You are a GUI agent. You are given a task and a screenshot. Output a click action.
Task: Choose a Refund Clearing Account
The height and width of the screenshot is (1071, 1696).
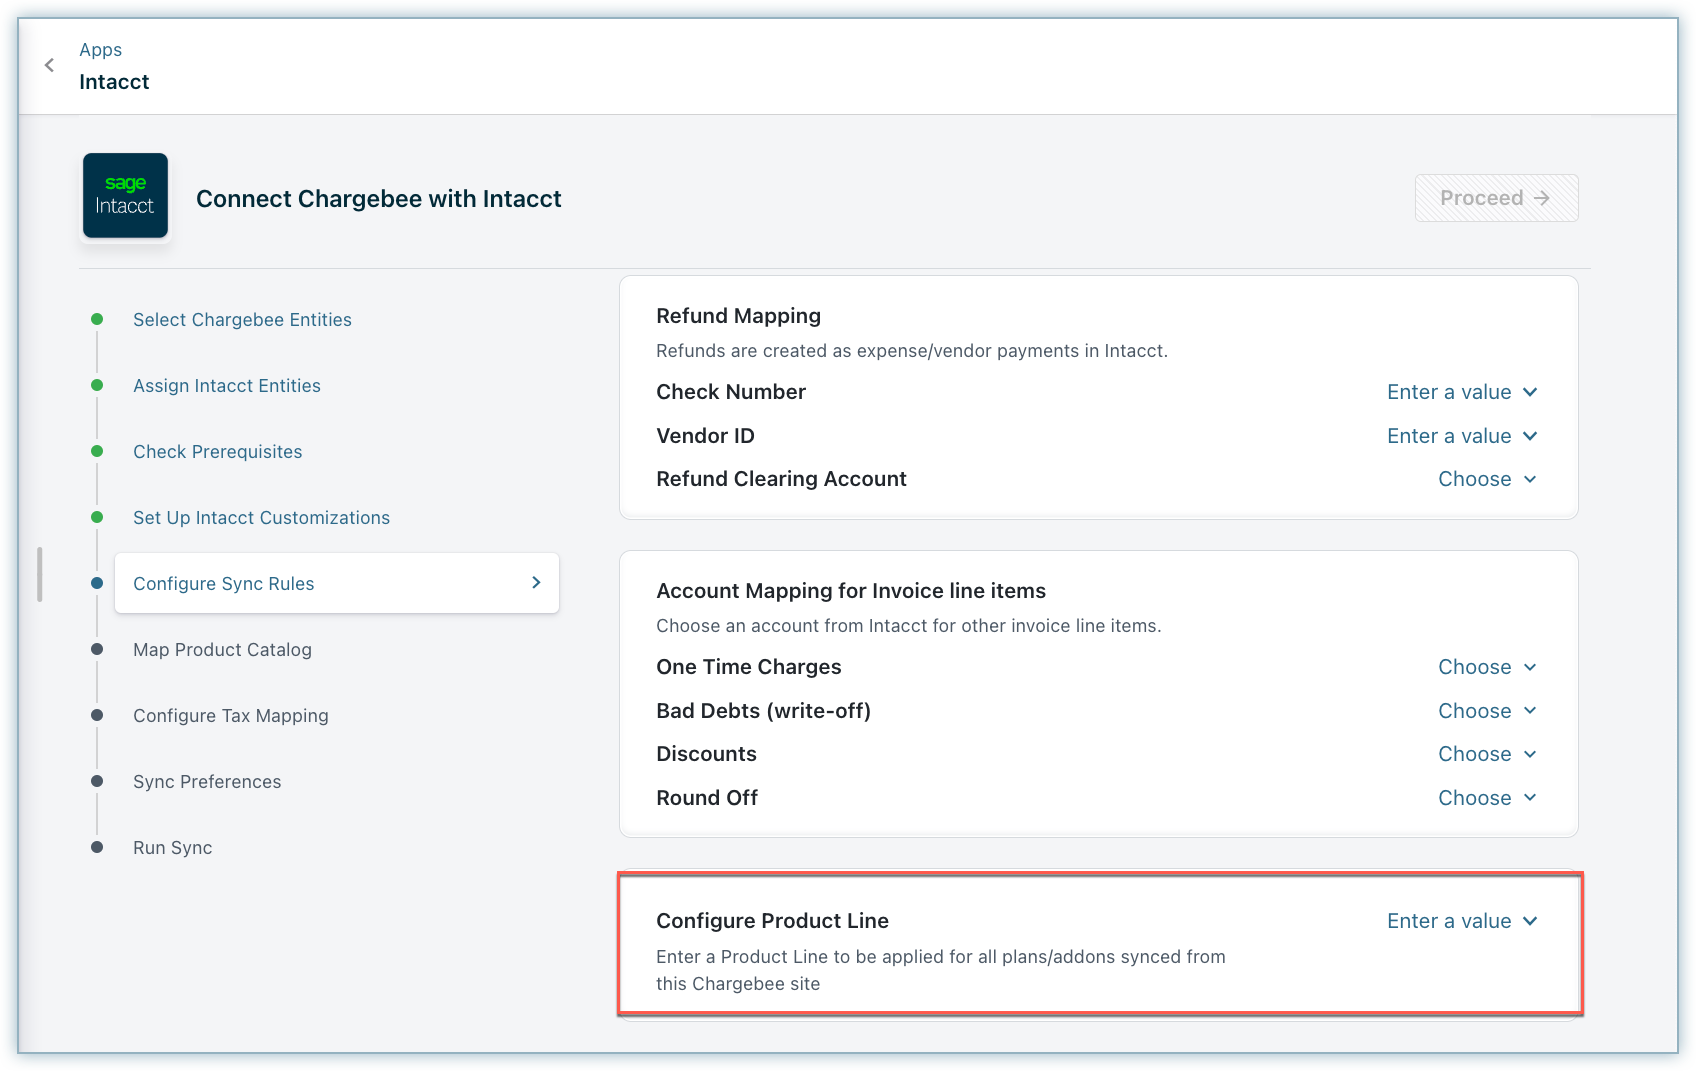(1486, 479)
